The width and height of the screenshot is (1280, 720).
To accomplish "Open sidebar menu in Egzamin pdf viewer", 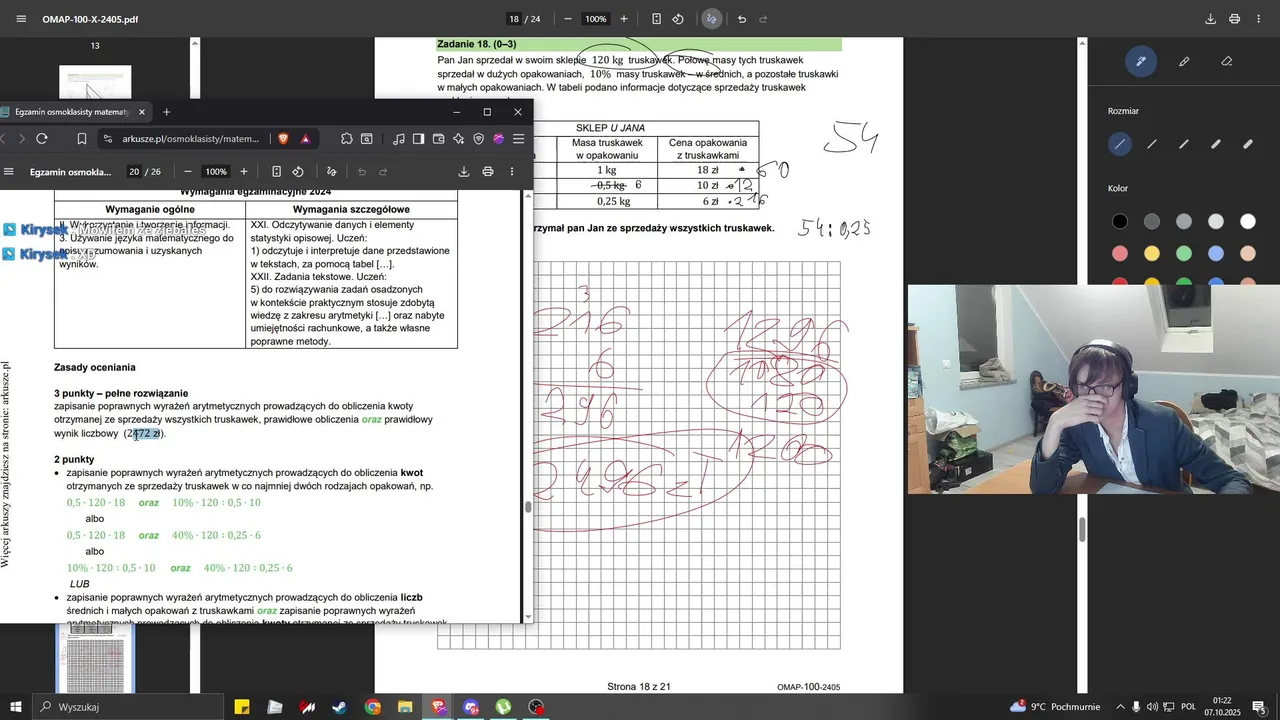I will point(9,172).
